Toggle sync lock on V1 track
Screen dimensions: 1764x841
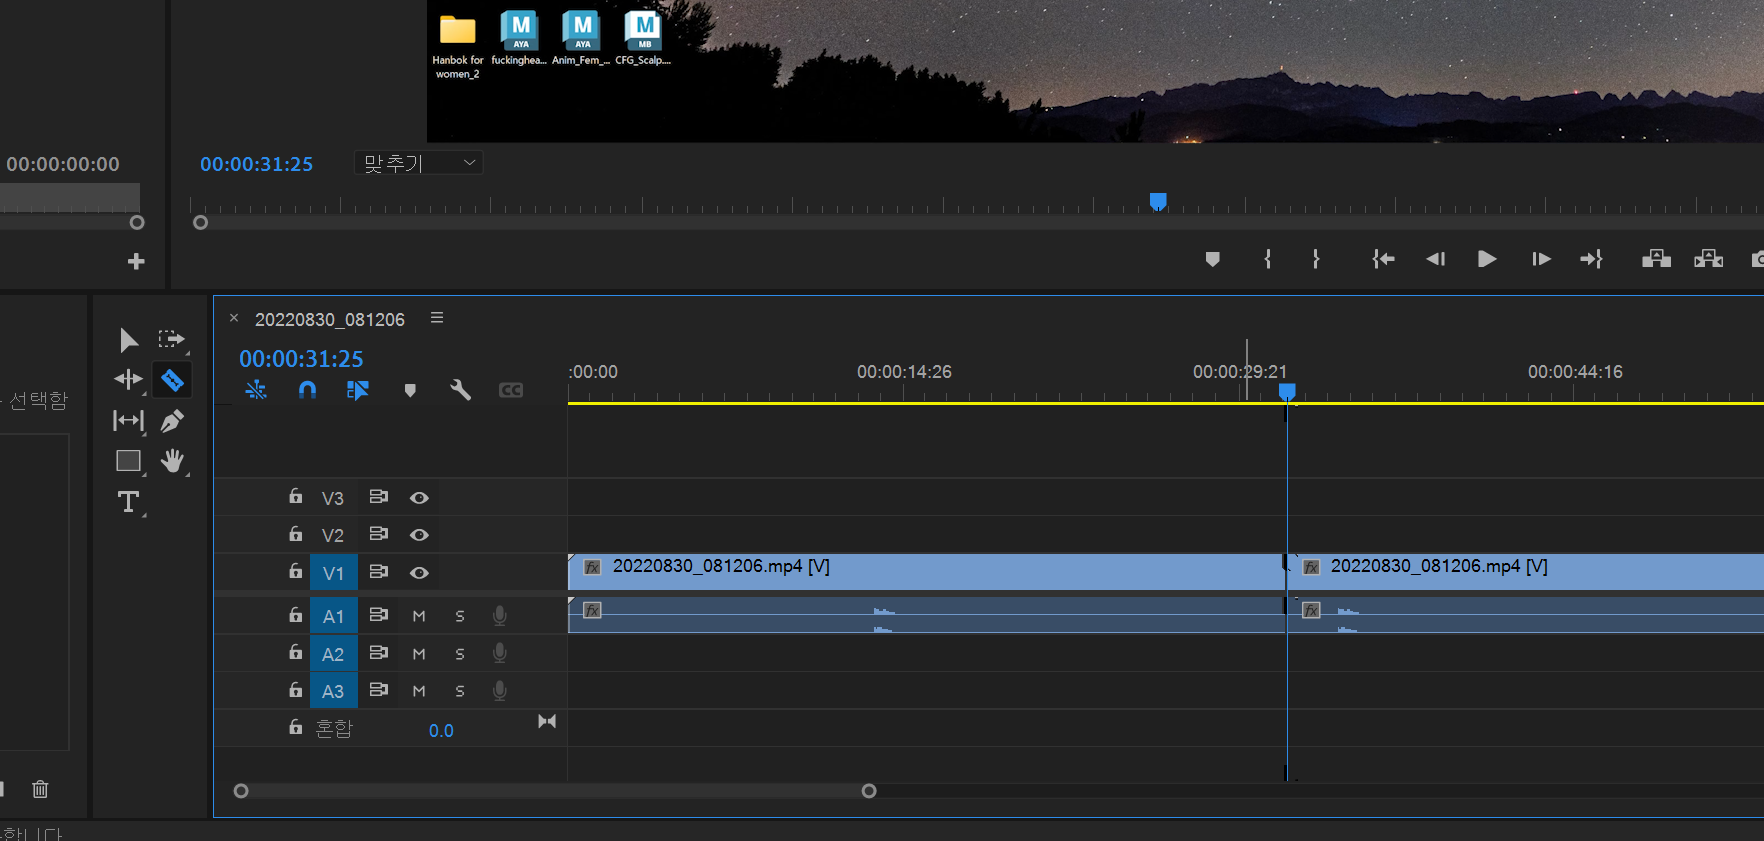378,572
